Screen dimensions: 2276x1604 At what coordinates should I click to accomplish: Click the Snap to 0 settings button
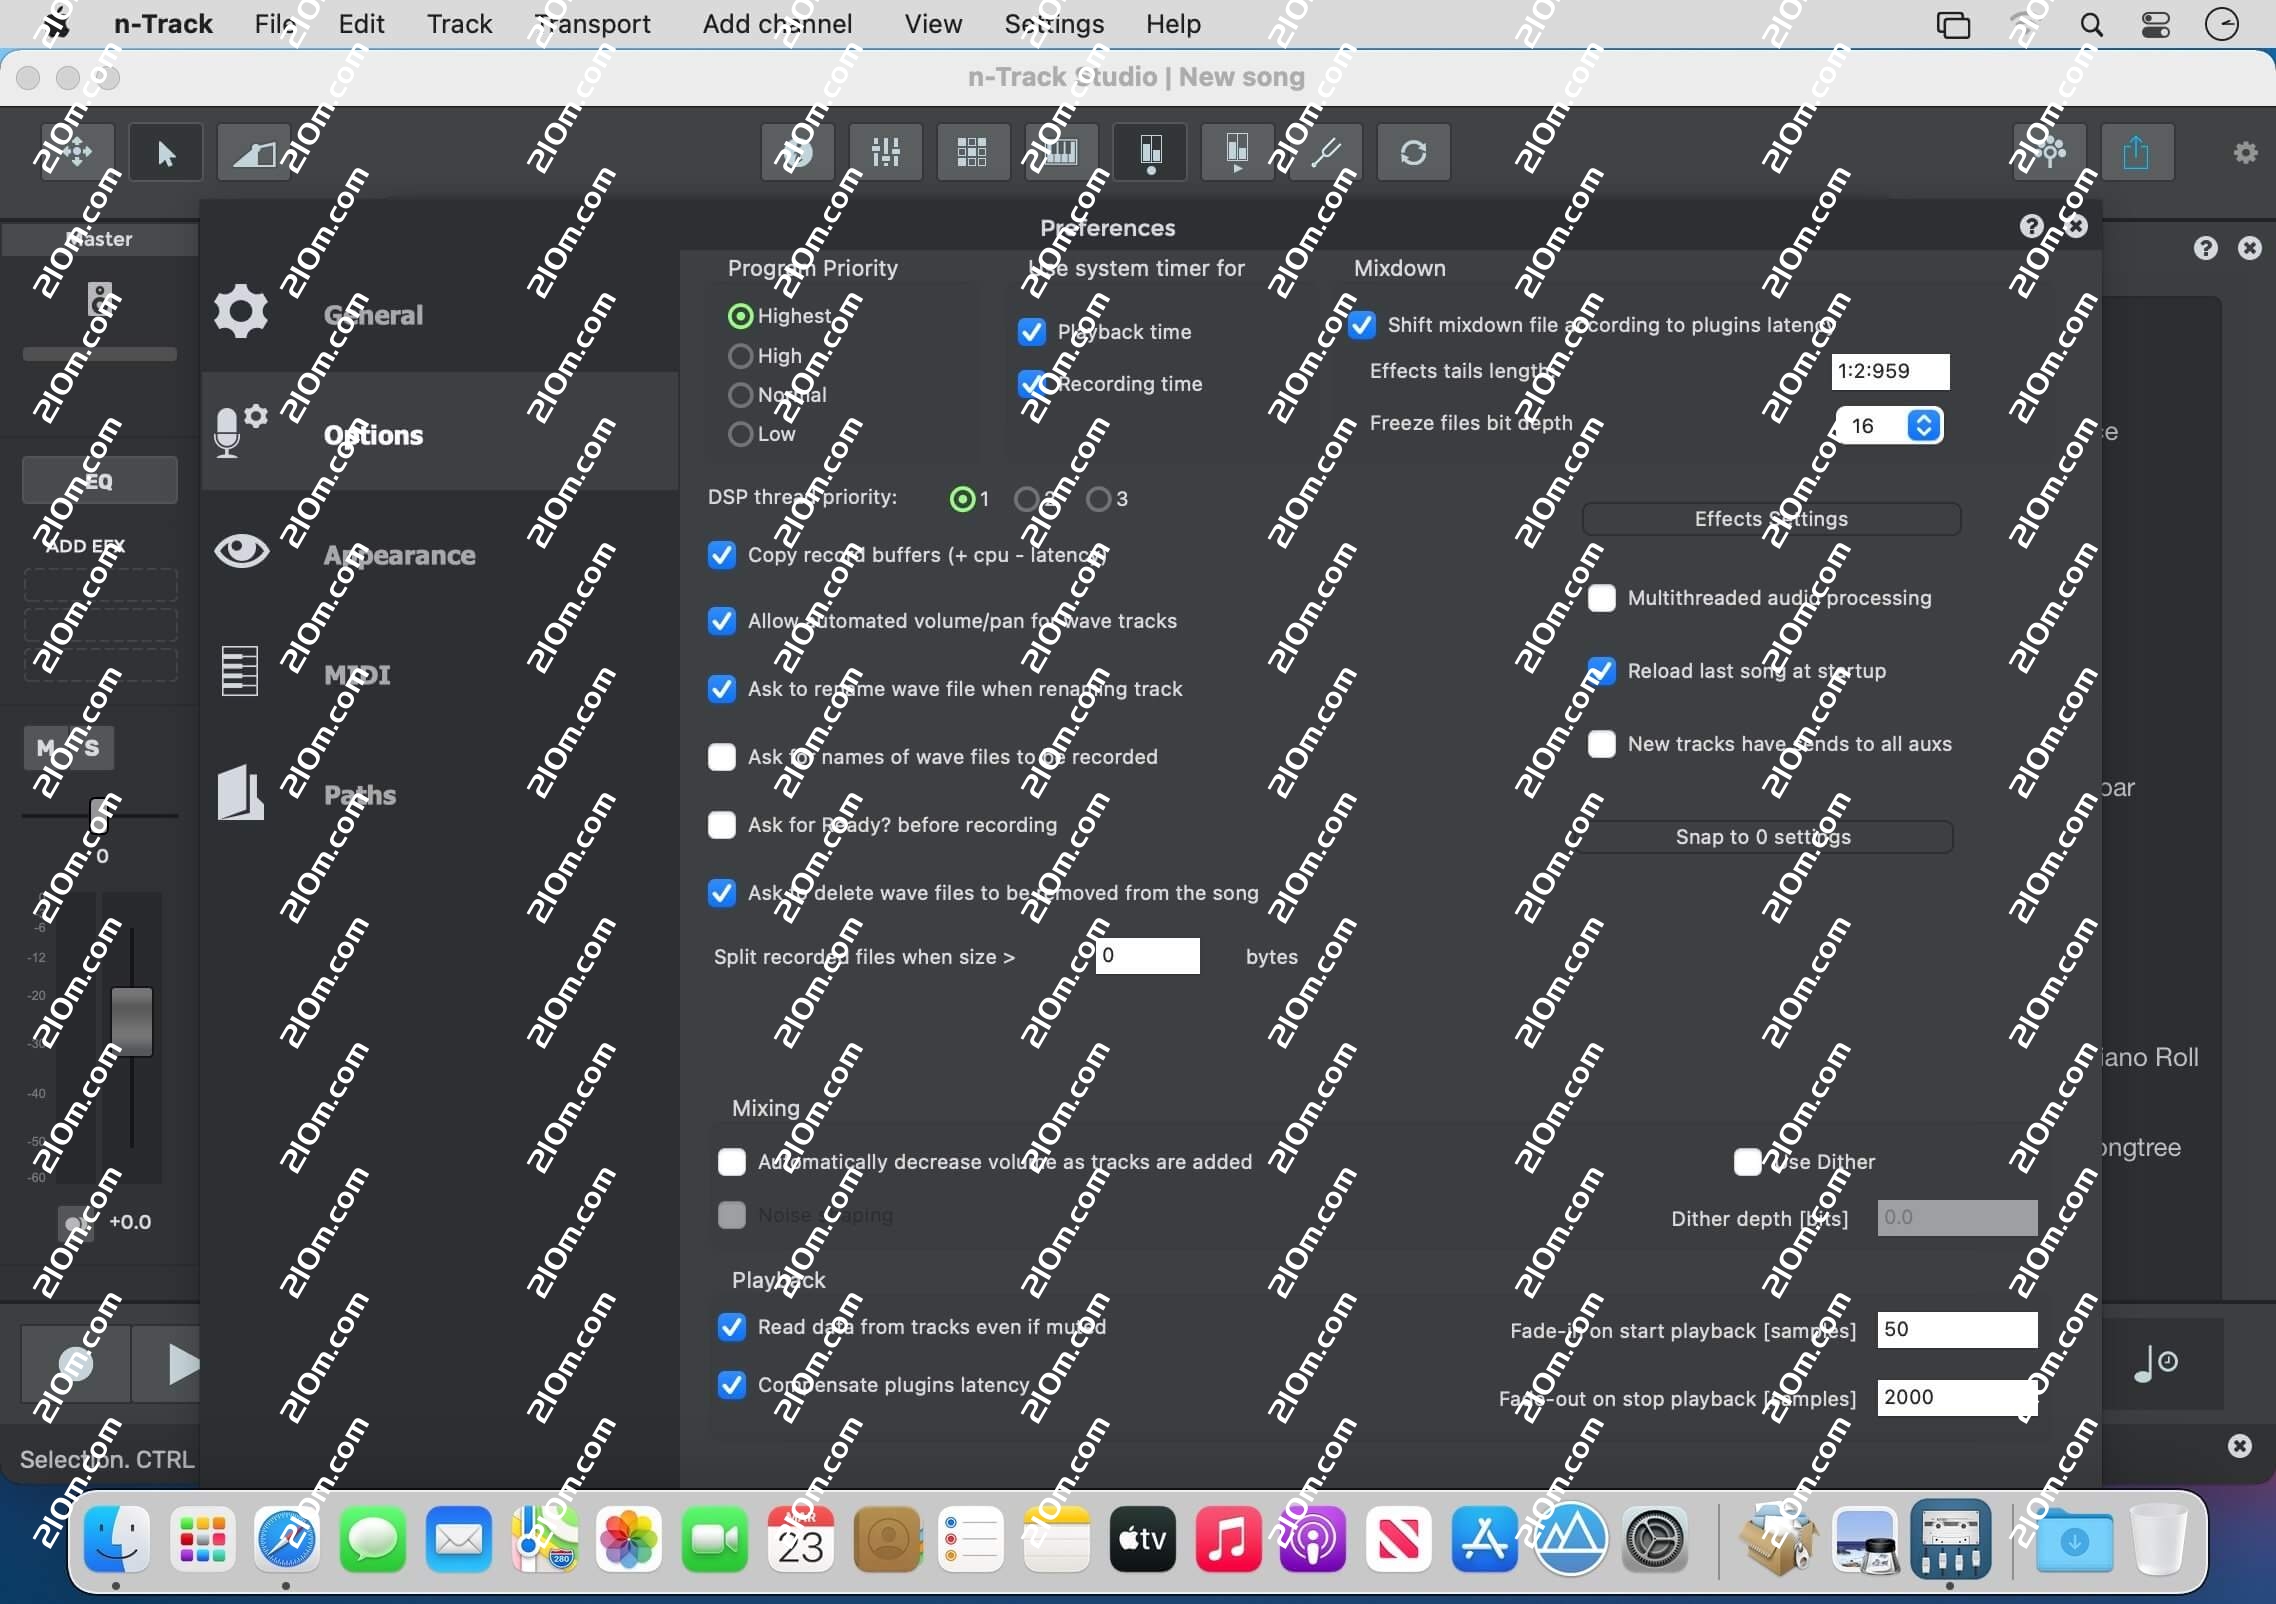(1763, 837)
